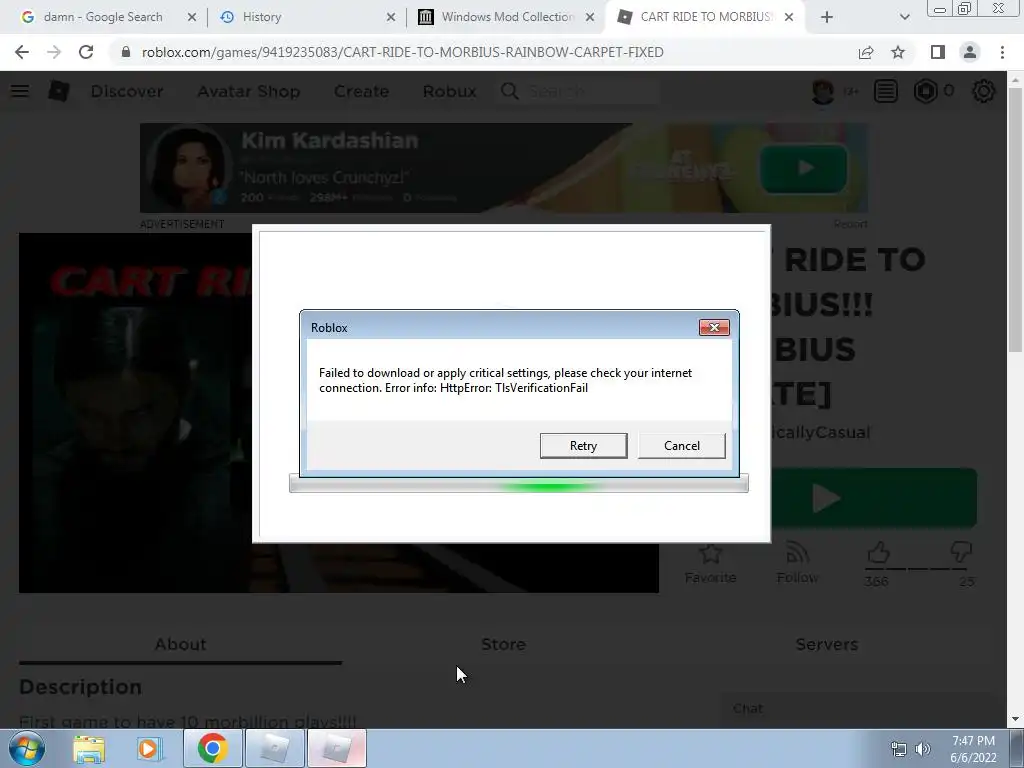Expand the tab search dropdown arrow
The image size is (1024, 768).
[904, 18]
